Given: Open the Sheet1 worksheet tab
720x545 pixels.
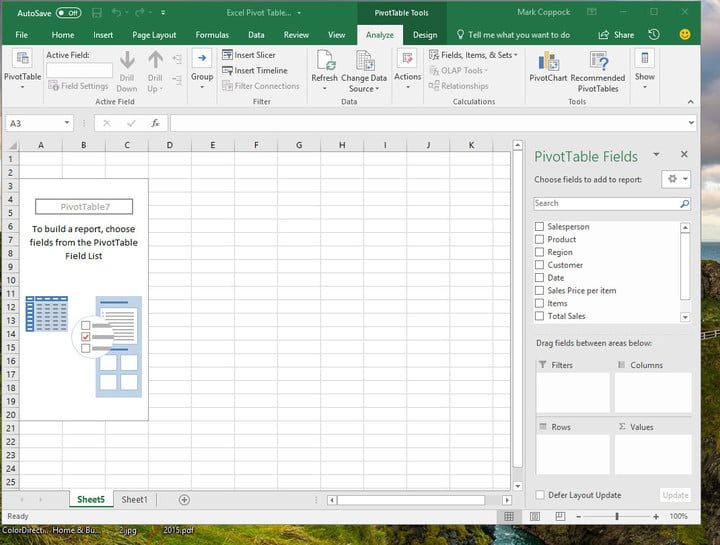Looking at the screenshot, I should pos(134,499).
